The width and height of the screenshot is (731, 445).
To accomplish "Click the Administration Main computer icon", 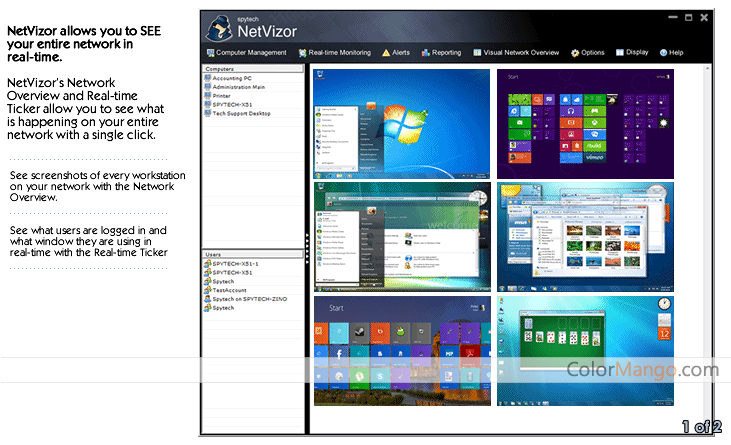I will [x=207, y=87].
